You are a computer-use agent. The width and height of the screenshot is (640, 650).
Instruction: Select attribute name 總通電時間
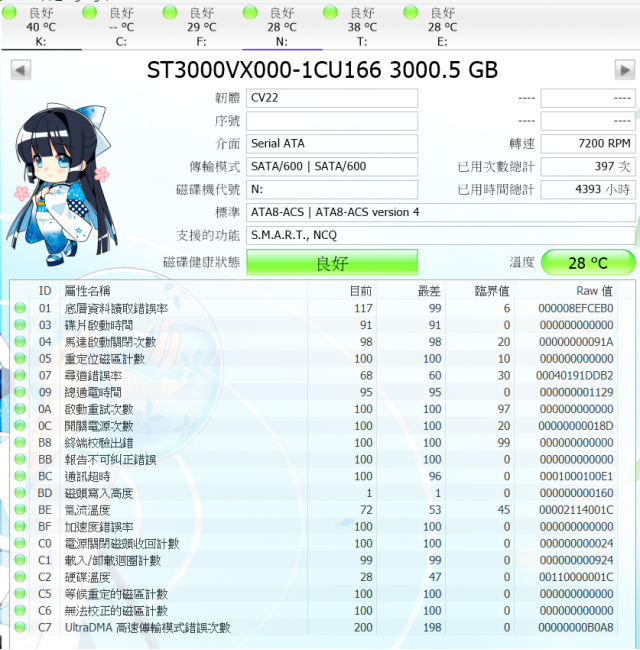[x=93, y=392]
